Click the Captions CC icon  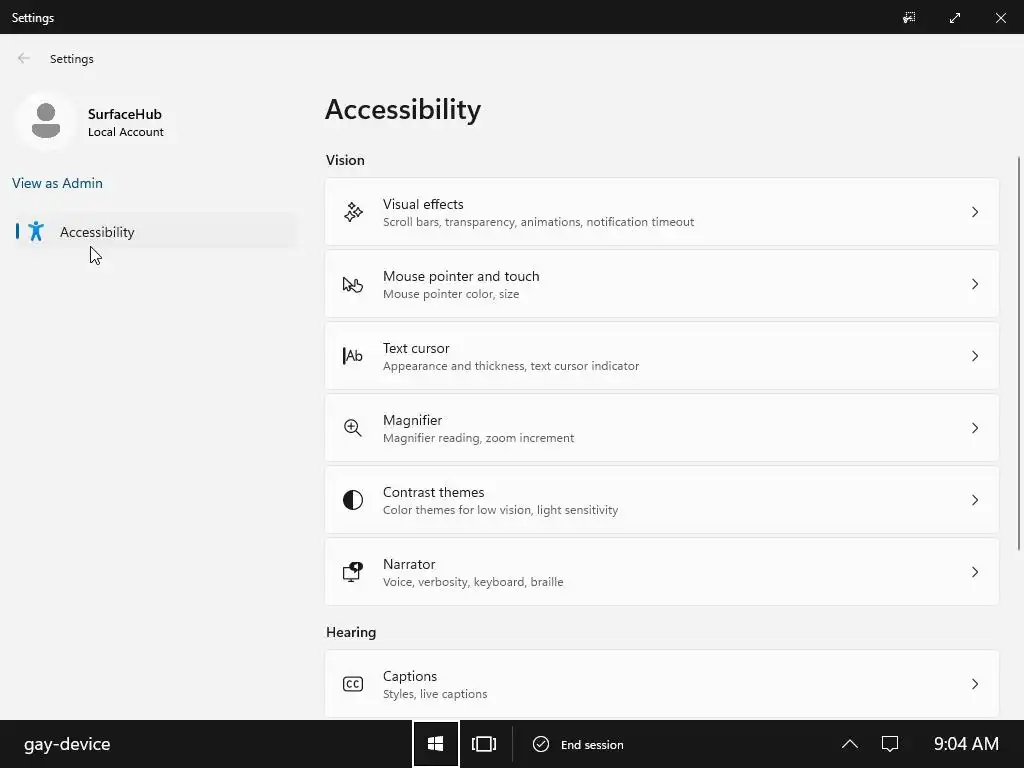[x=353, y=684]
